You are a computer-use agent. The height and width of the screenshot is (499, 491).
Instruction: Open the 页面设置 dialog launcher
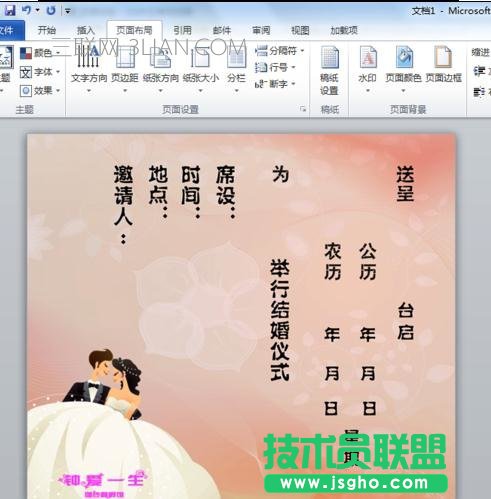pos(303,109)
